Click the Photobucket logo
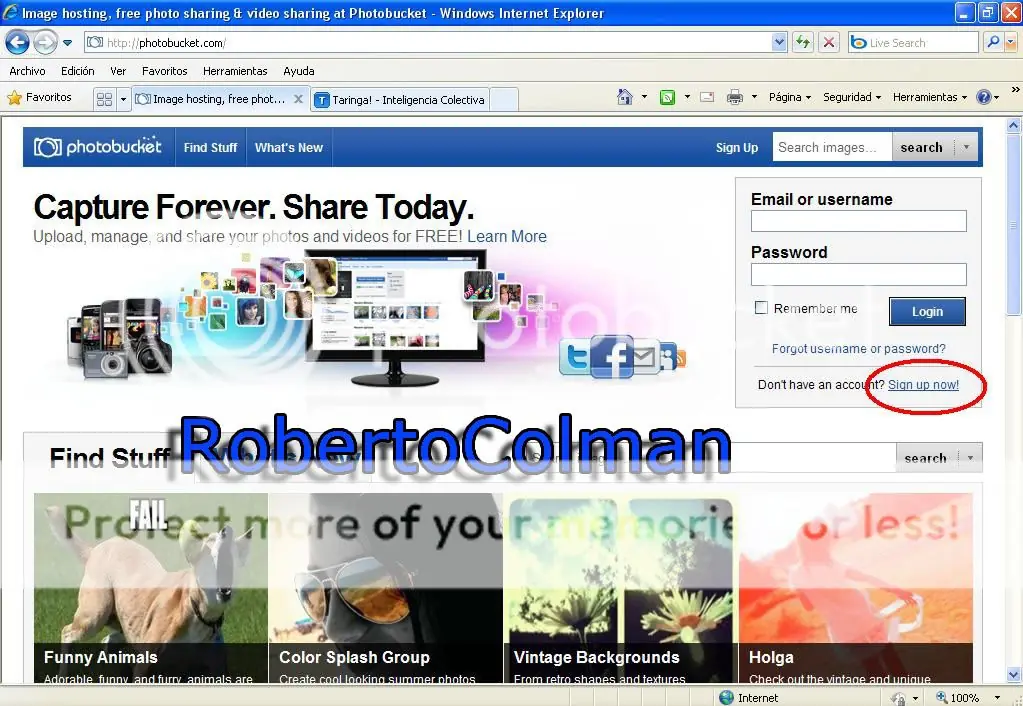 pyautogui.click(x=98, y=147)
